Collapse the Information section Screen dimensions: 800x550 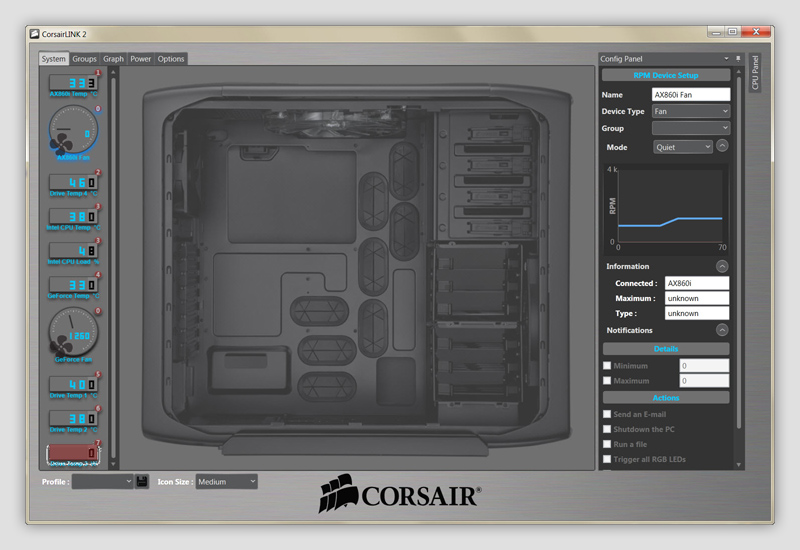point(722,266)
